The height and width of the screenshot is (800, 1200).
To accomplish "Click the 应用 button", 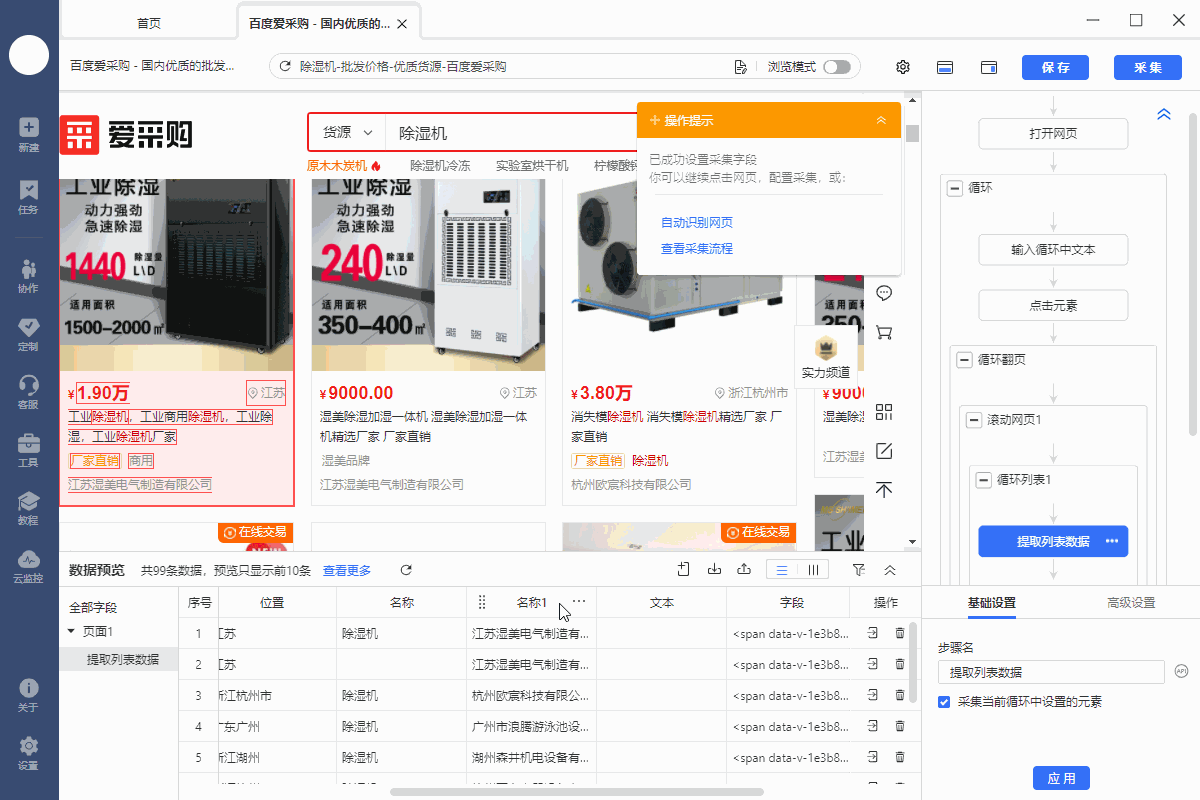I will (1061, 778).
